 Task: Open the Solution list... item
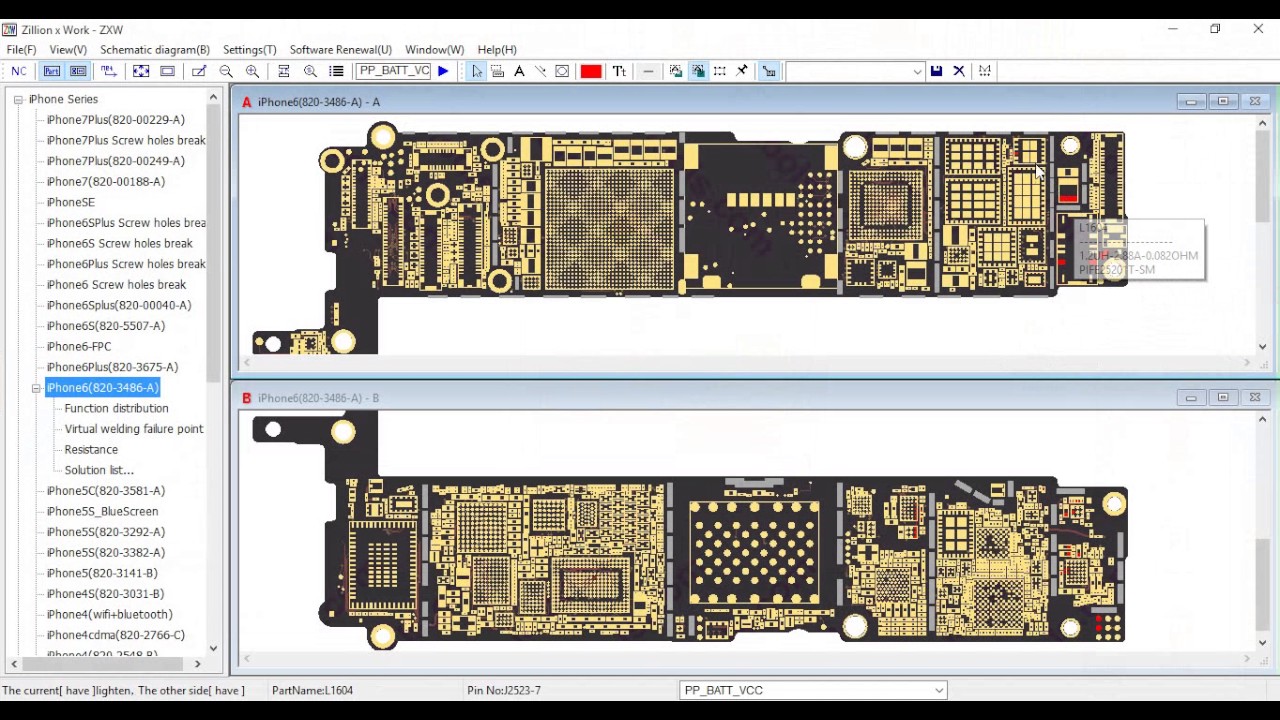pos(99,470)
